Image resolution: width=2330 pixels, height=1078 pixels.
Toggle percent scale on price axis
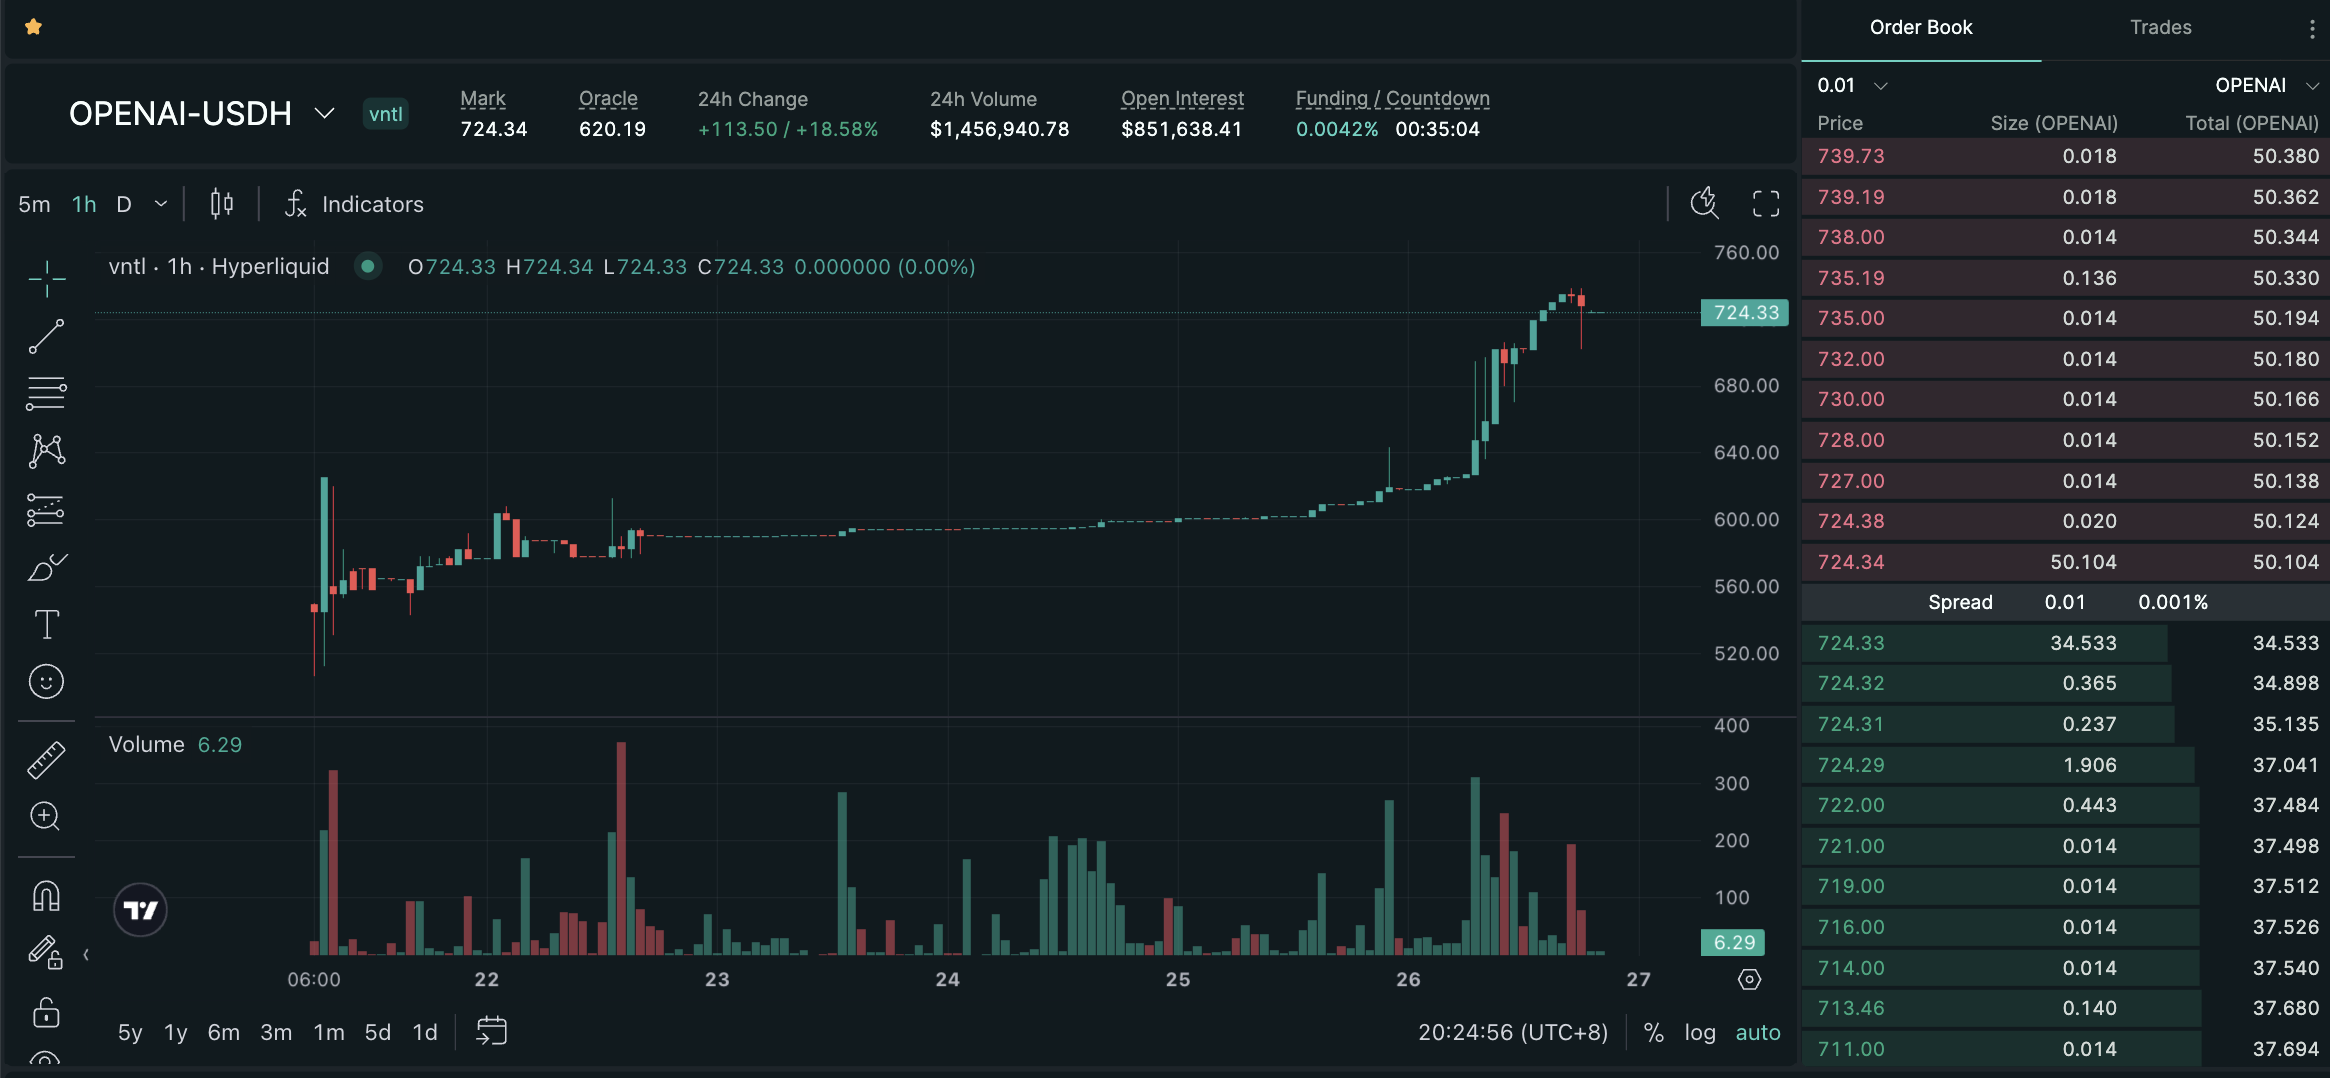[x=1654, y=1033]
